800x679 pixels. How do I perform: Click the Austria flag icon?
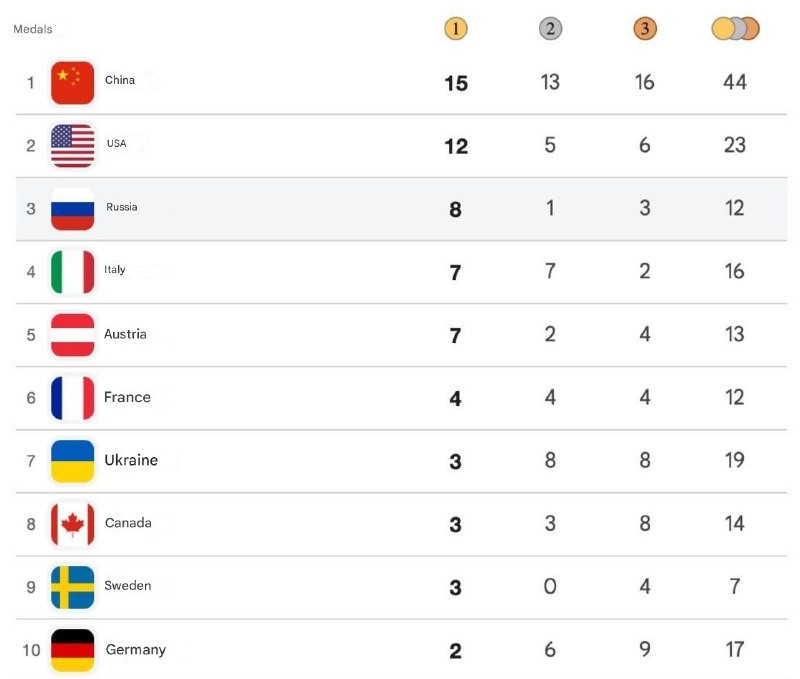coord(73,334)
